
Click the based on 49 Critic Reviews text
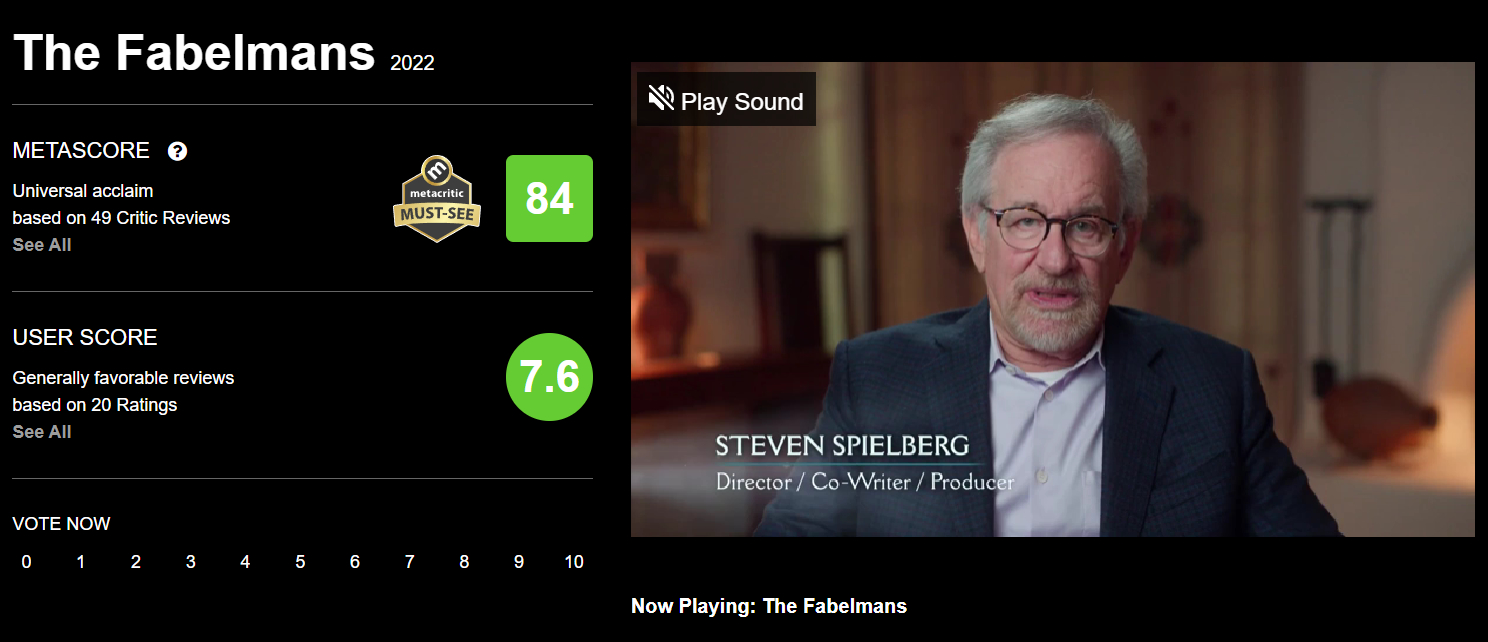coord(121,217)
